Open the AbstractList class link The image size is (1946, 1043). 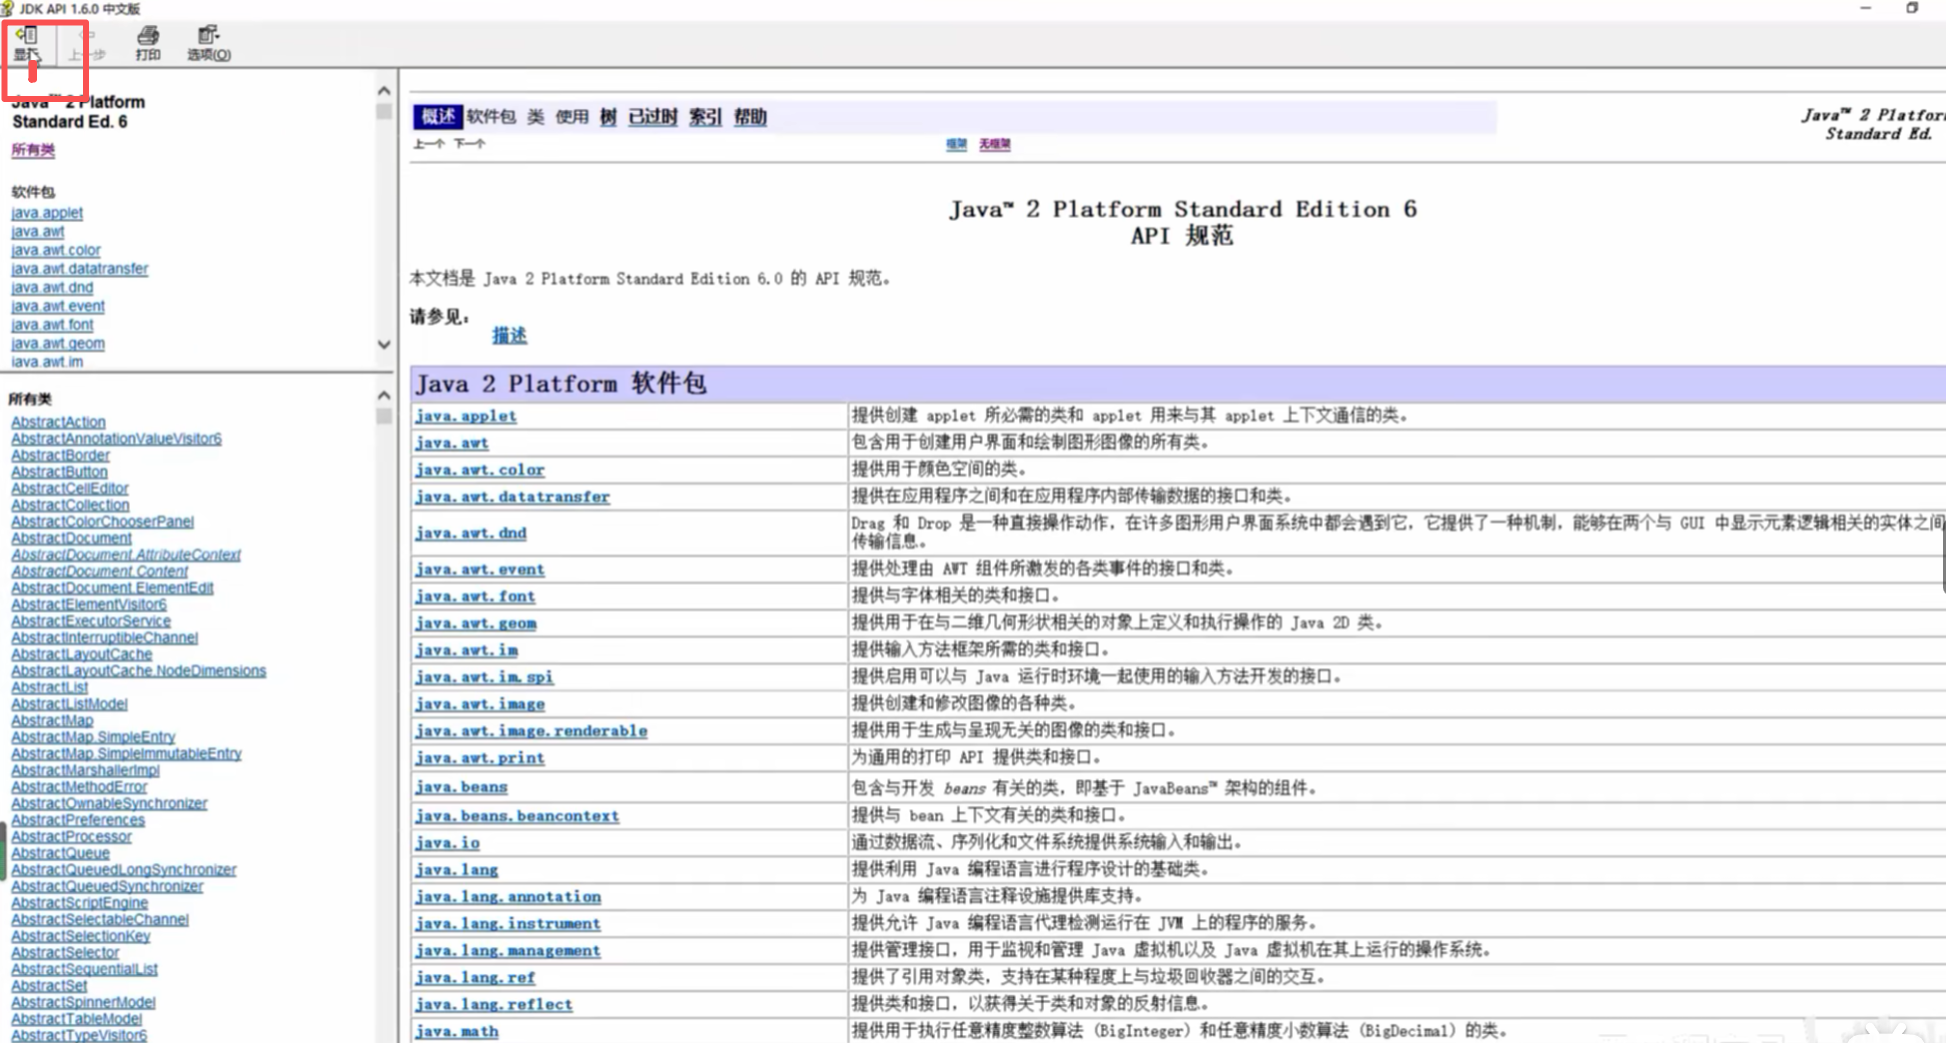click(x=49, y=687)
